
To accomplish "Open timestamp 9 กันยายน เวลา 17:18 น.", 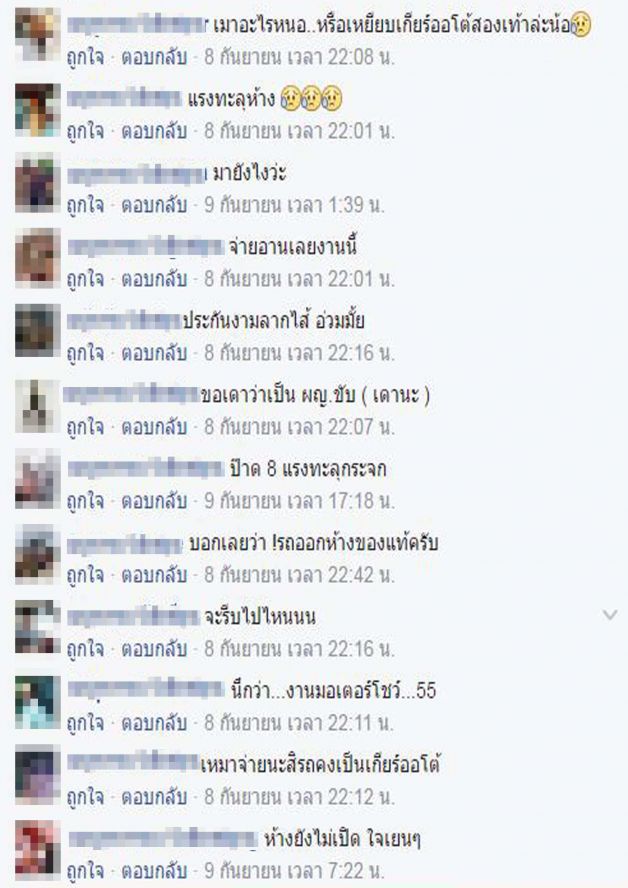I will point(299,501).
